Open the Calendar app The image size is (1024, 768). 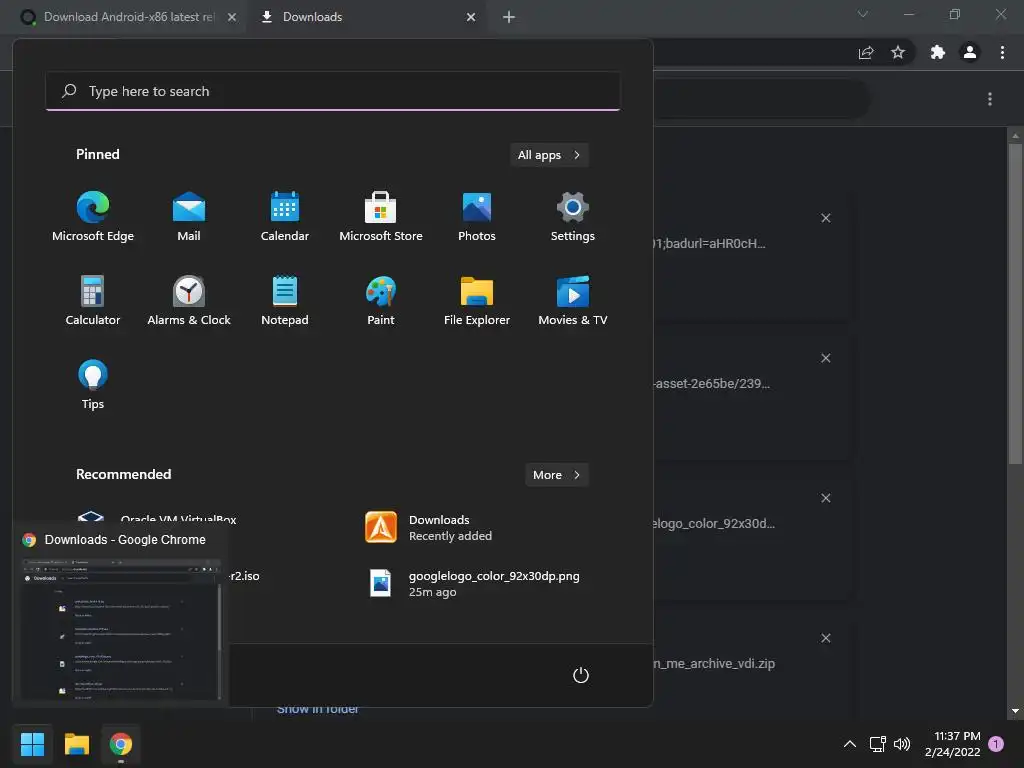285,217
